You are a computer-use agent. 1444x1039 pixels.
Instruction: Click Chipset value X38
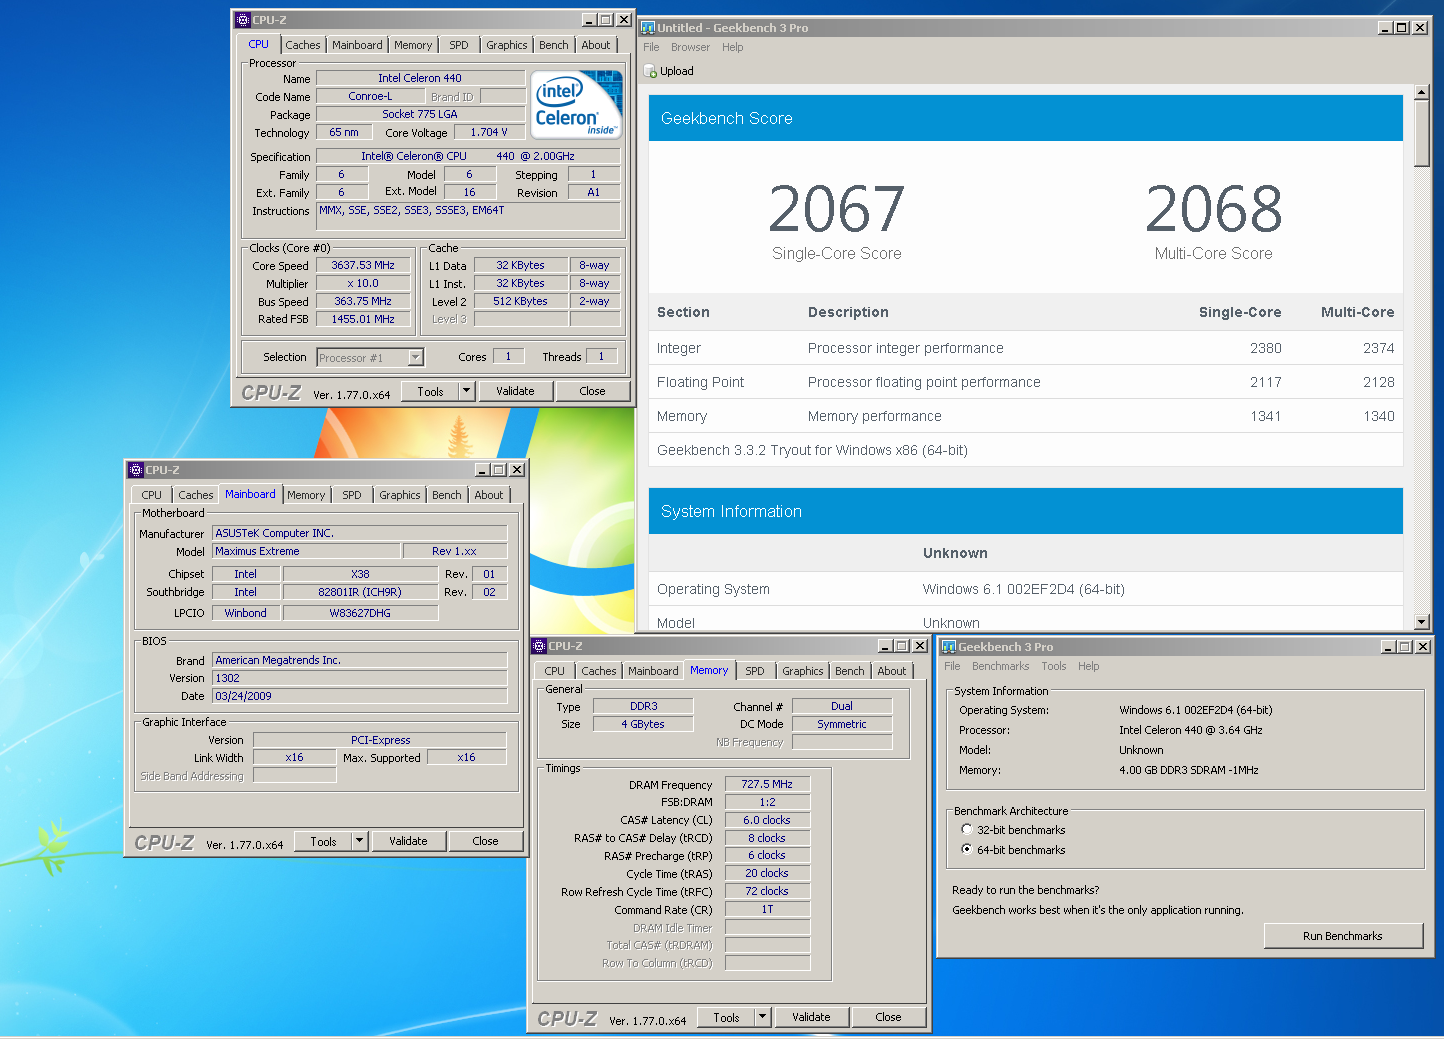coord(360,574)
